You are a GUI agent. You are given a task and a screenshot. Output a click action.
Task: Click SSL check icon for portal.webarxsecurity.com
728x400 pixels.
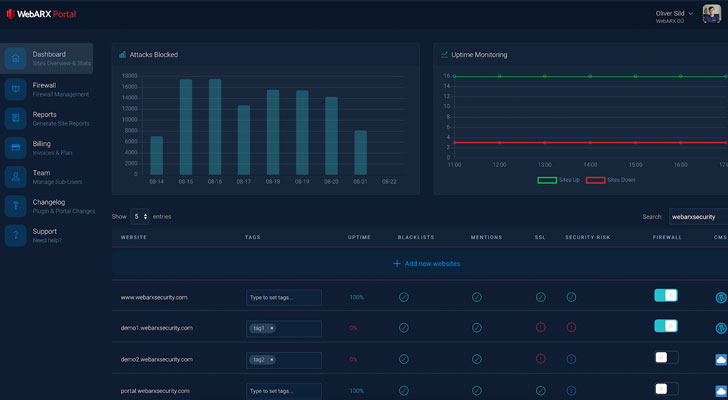540,390
